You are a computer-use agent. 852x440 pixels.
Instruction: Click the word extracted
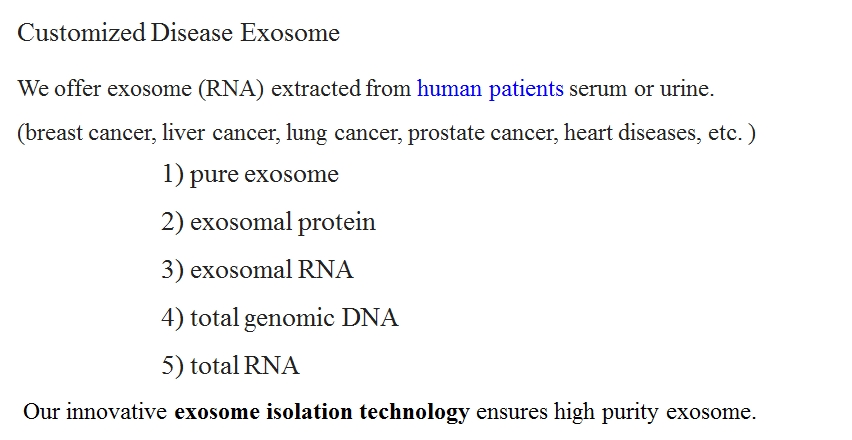click(x=315, y=89)
